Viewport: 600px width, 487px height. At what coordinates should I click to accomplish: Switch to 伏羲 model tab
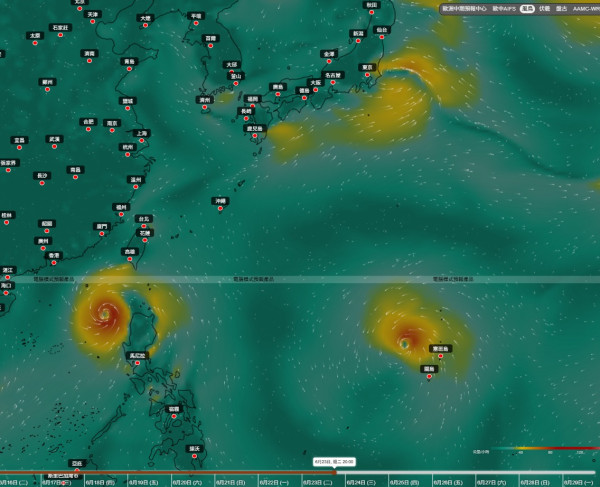click(544, 8)
